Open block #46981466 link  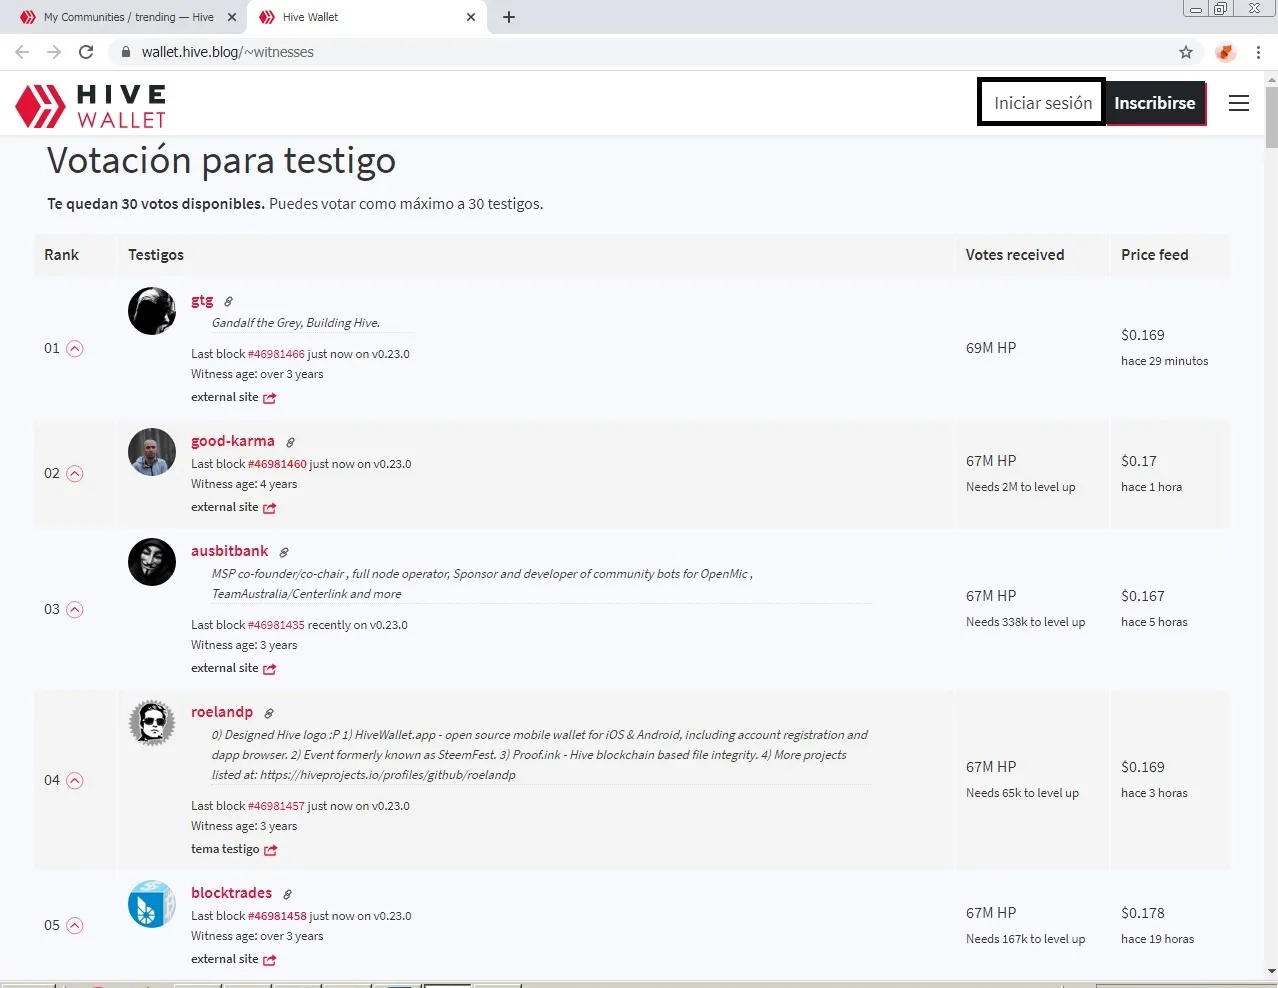276,354
